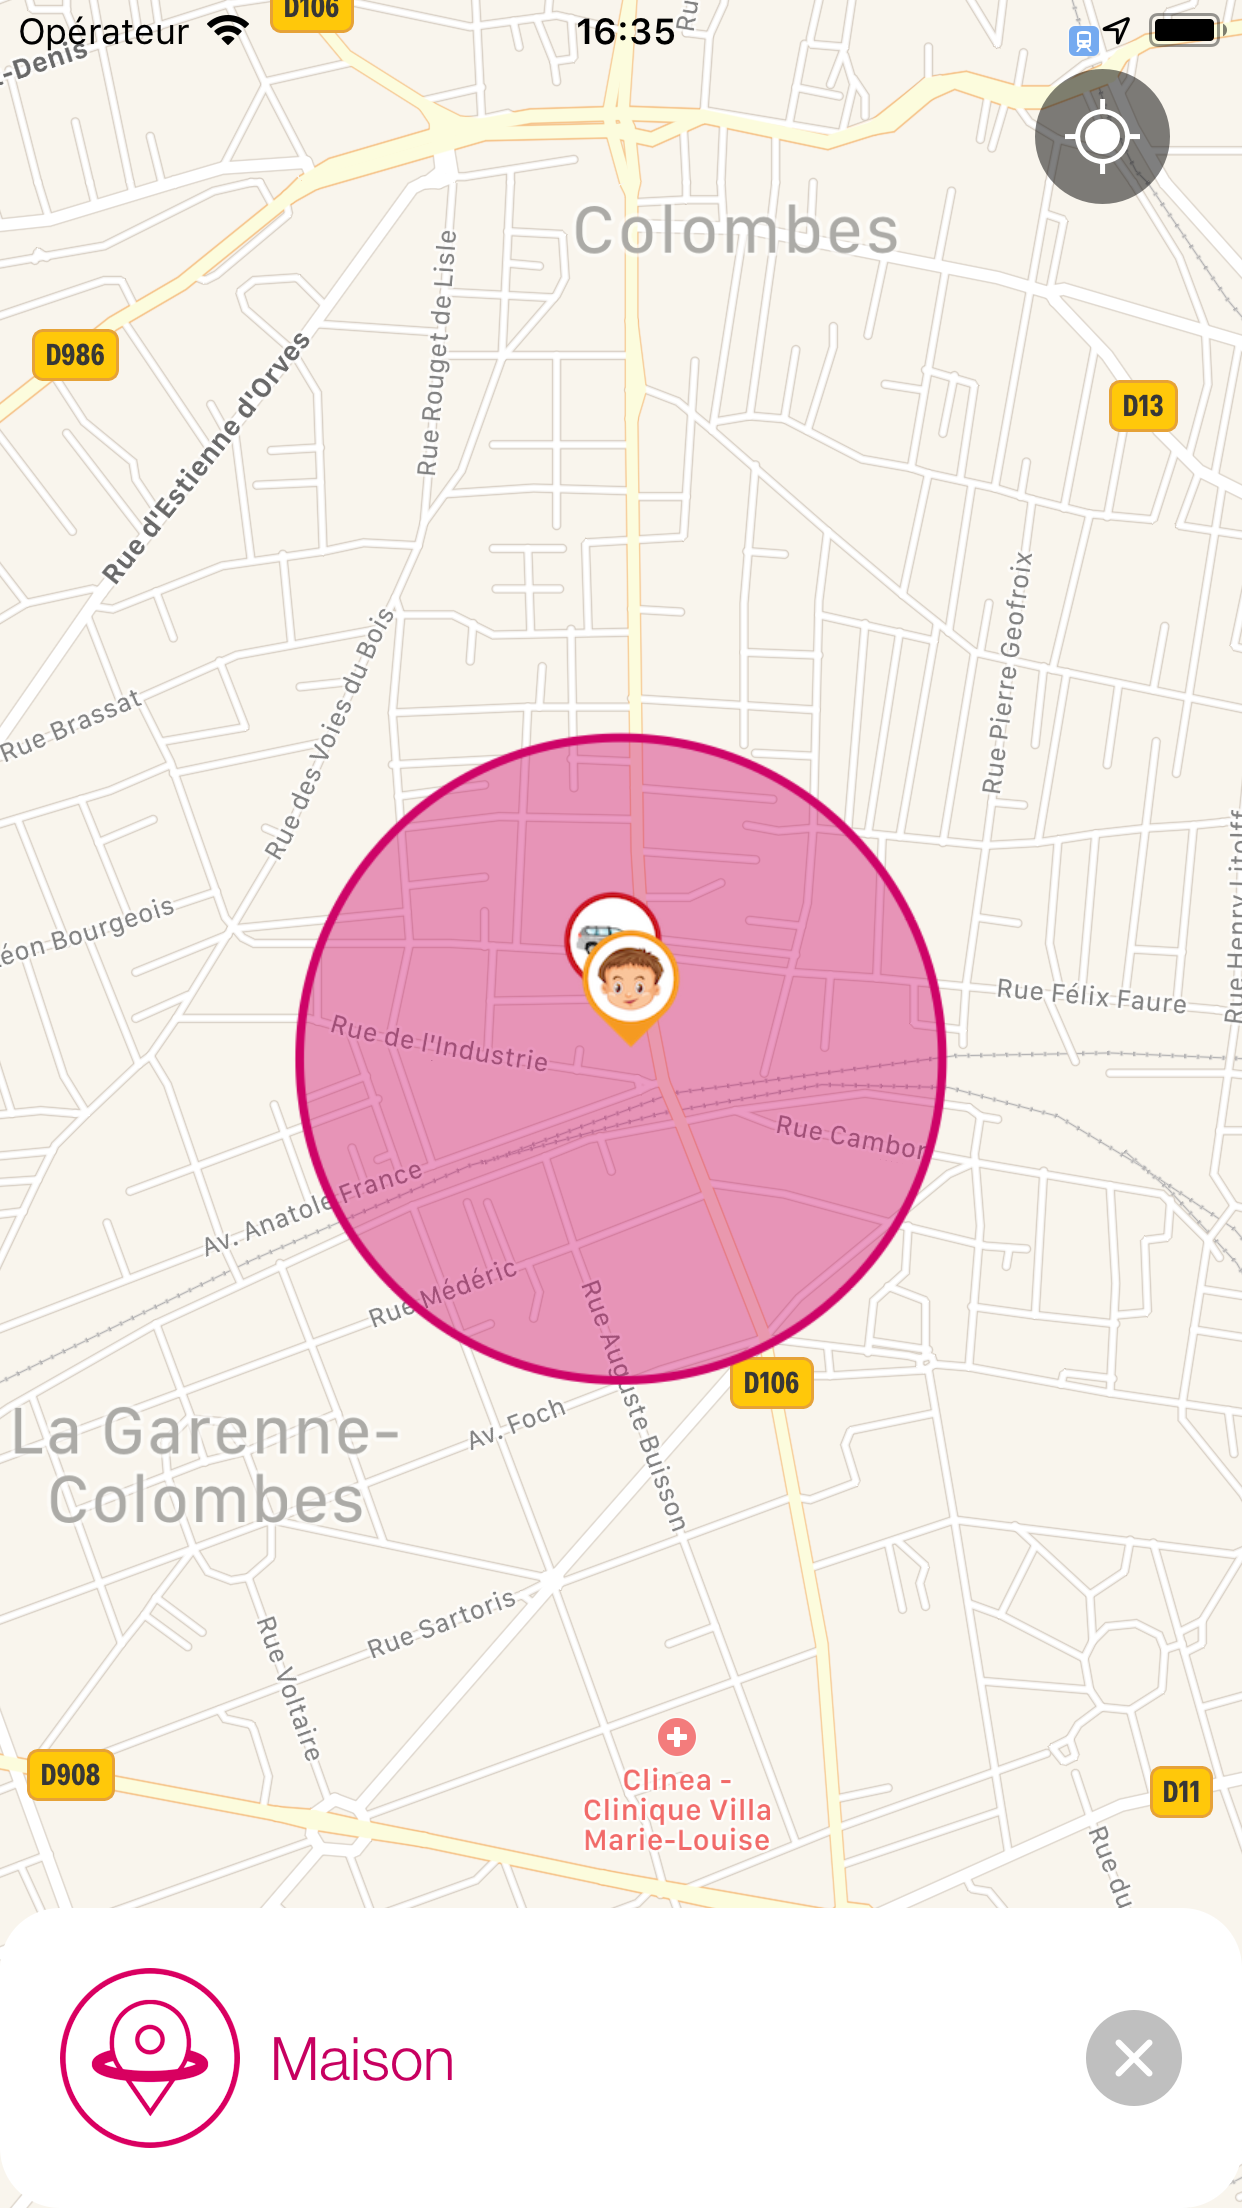Tap the Rue de l'Industrie street label
This screenshot has width=1242, height=2208.
pyautogui.click(x=439, y=1043)
